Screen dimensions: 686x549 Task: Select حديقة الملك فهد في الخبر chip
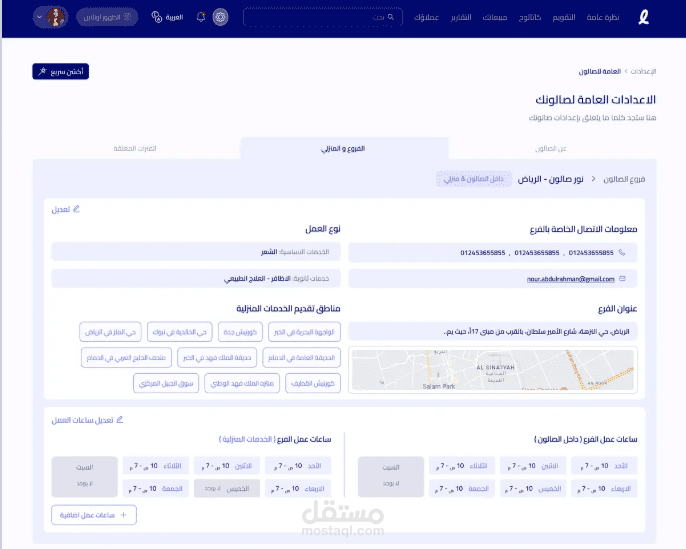217,357
